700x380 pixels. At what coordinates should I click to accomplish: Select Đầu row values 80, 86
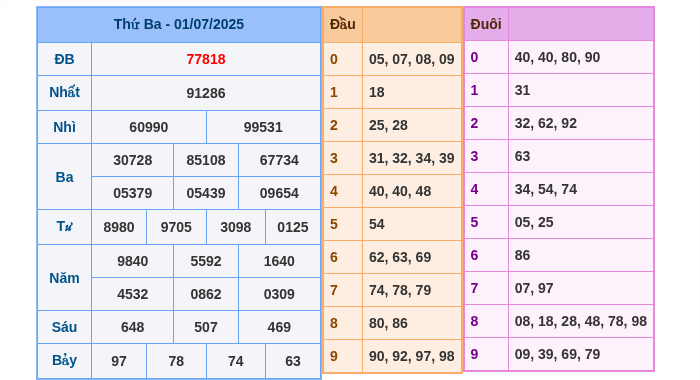(x=388, y=324)
